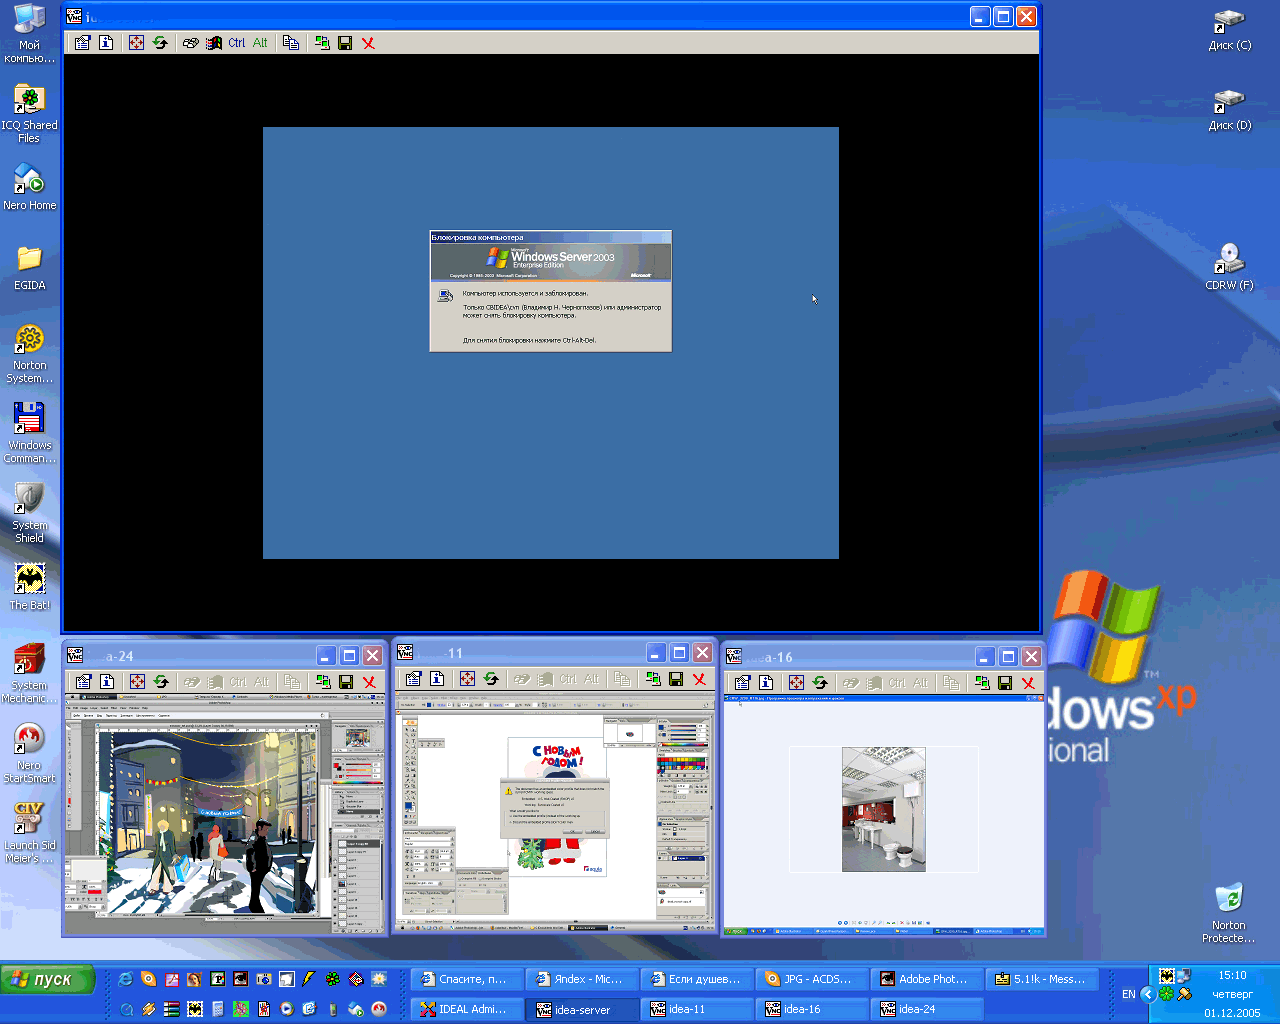Toggle Alt key in the a-16 VNC toolbar
The image size is (1280, 1024).
(x=921, y=683)
